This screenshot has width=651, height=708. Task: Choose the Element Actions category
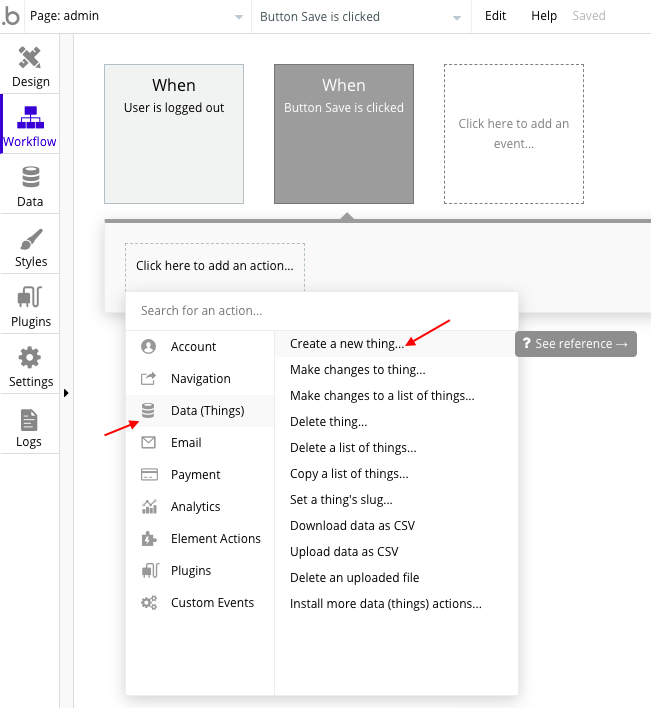click(200, 539)
